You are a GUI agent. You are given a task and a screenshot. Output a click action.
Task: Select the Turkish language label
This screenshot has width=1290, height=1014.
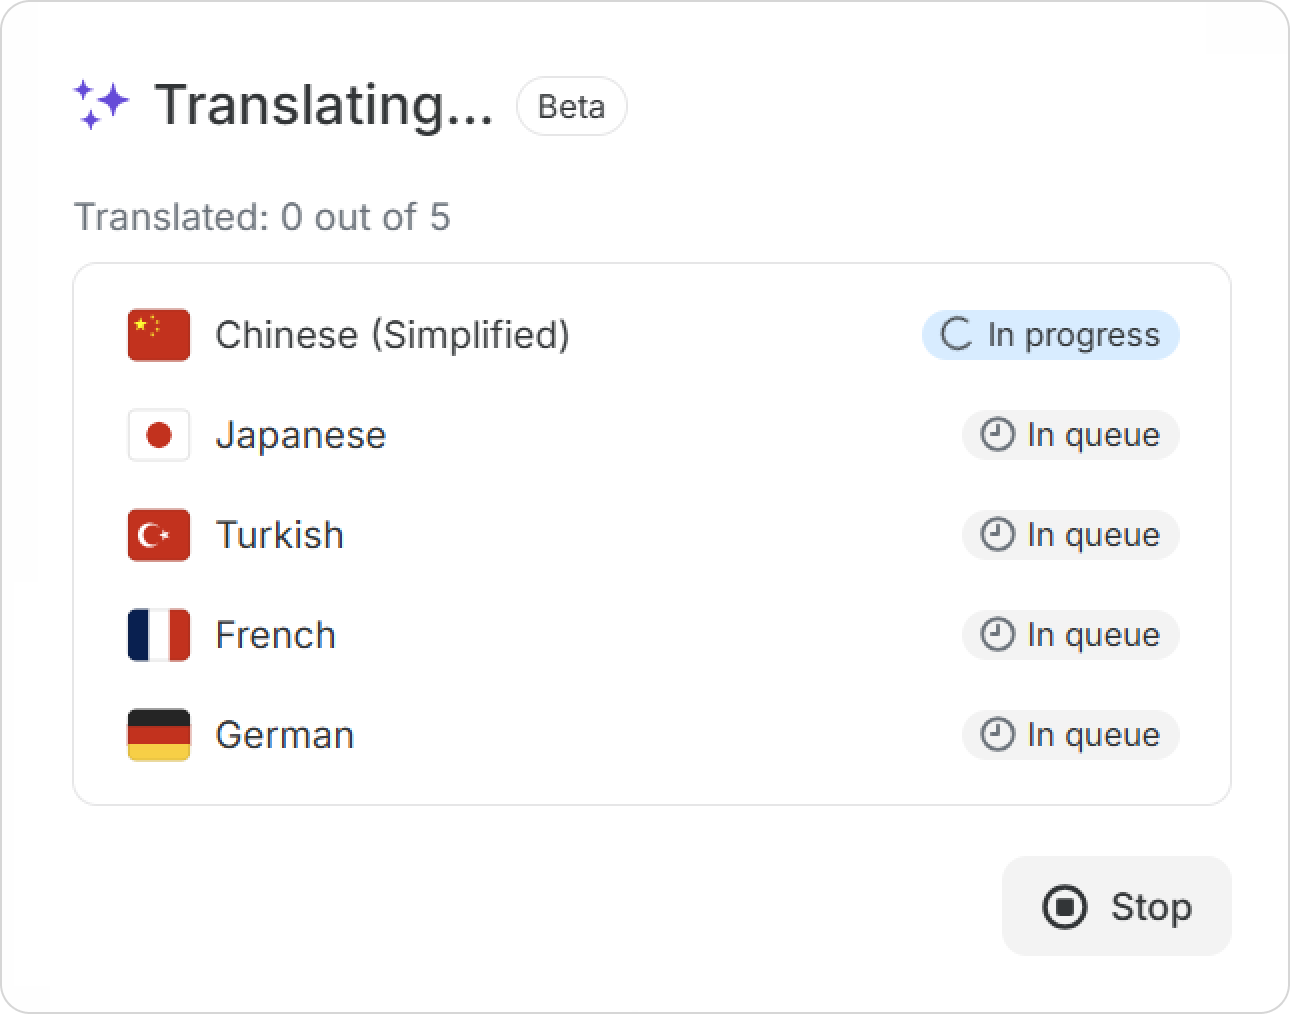[280, 535]
